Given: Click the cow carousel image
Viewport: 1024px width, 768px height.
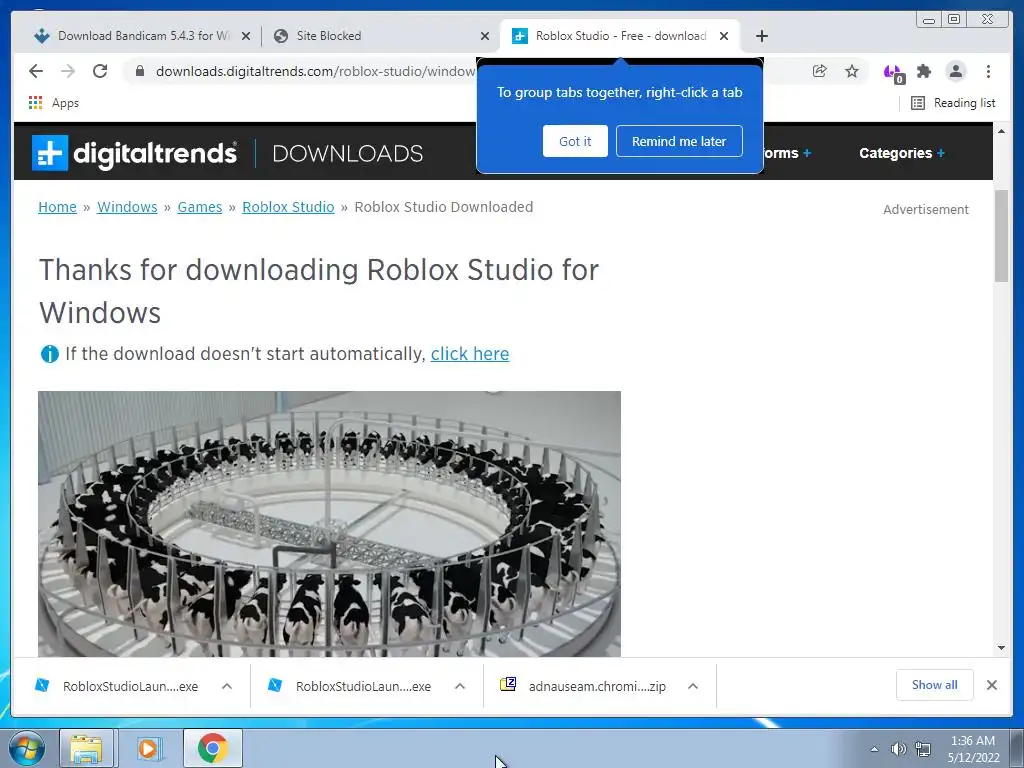Looking at the screenshot, I should pos(329,524).
